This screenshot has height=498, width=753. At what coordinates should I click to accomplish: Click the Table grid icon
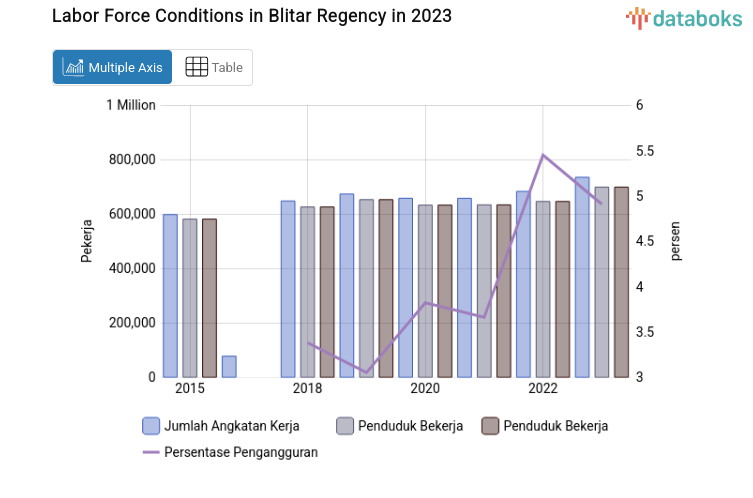(197, 67)
